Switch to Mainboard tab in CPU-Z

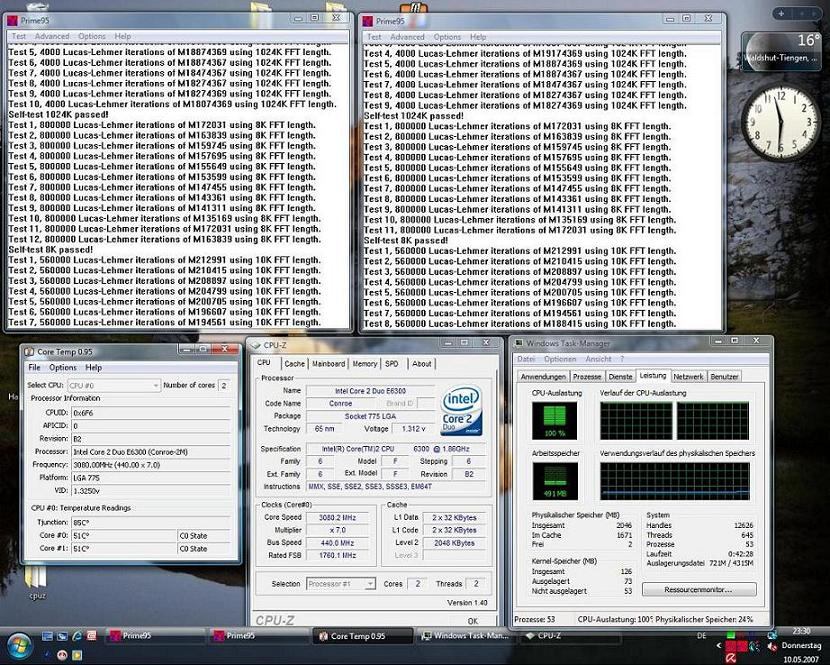click(x=328, y=364)
